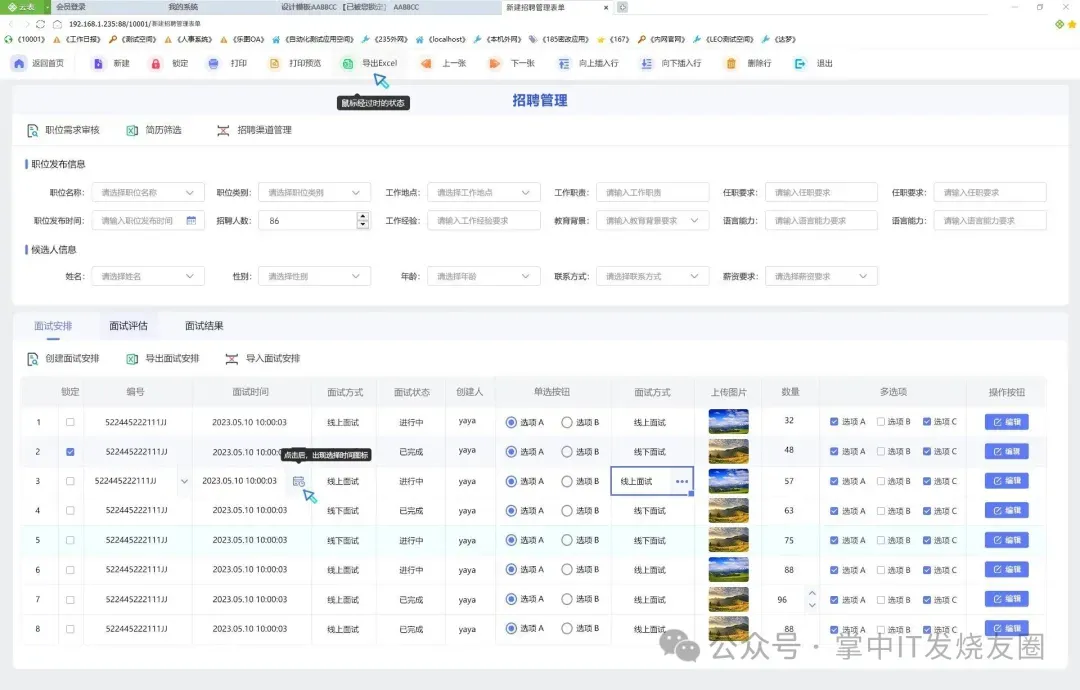
Task: Switch to 设计模板AABBCC browser tab
Action: [334, 7]
